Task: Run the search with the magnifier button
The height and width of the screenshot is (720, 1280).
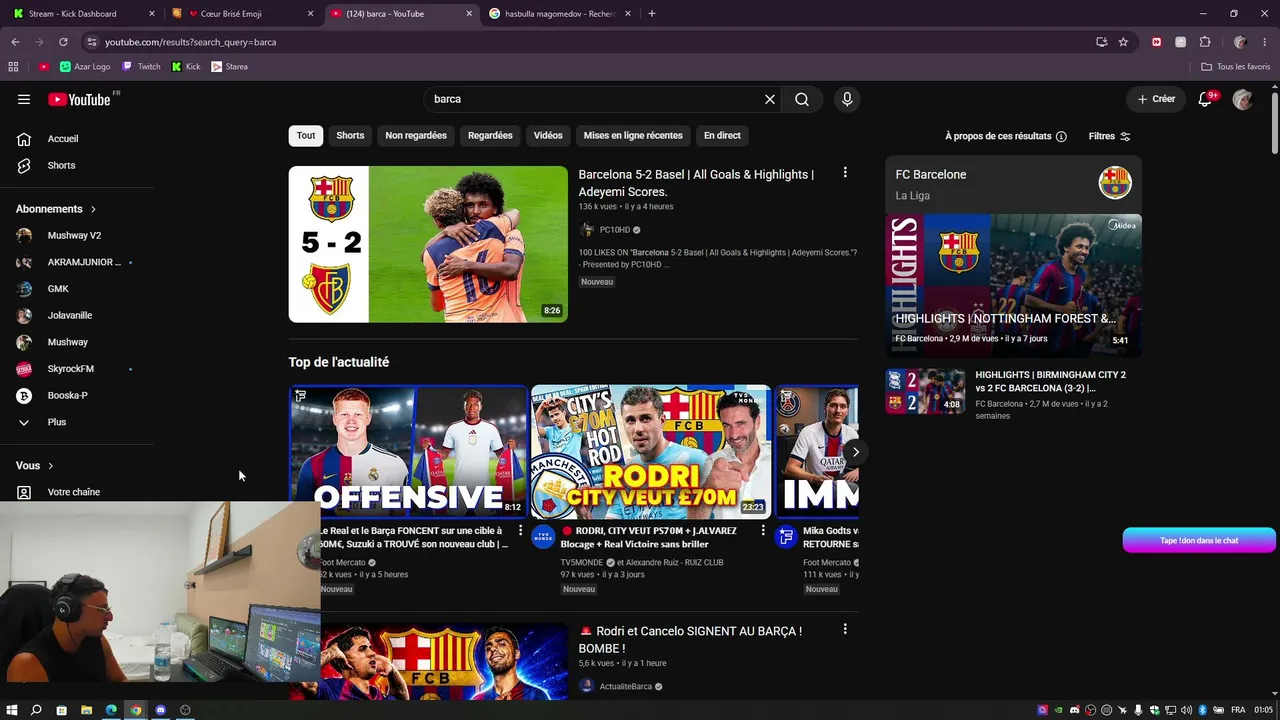Action: tap(802, 99)
